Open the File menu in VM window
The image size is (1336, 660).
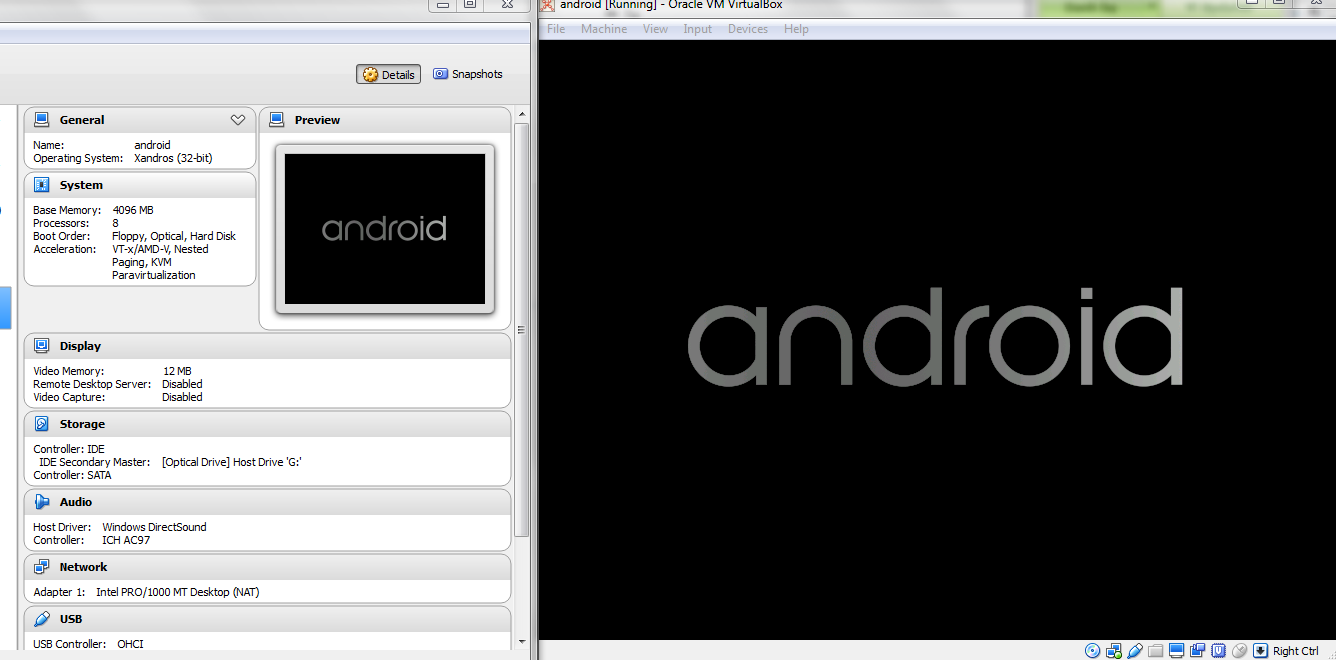pos(556,29)
